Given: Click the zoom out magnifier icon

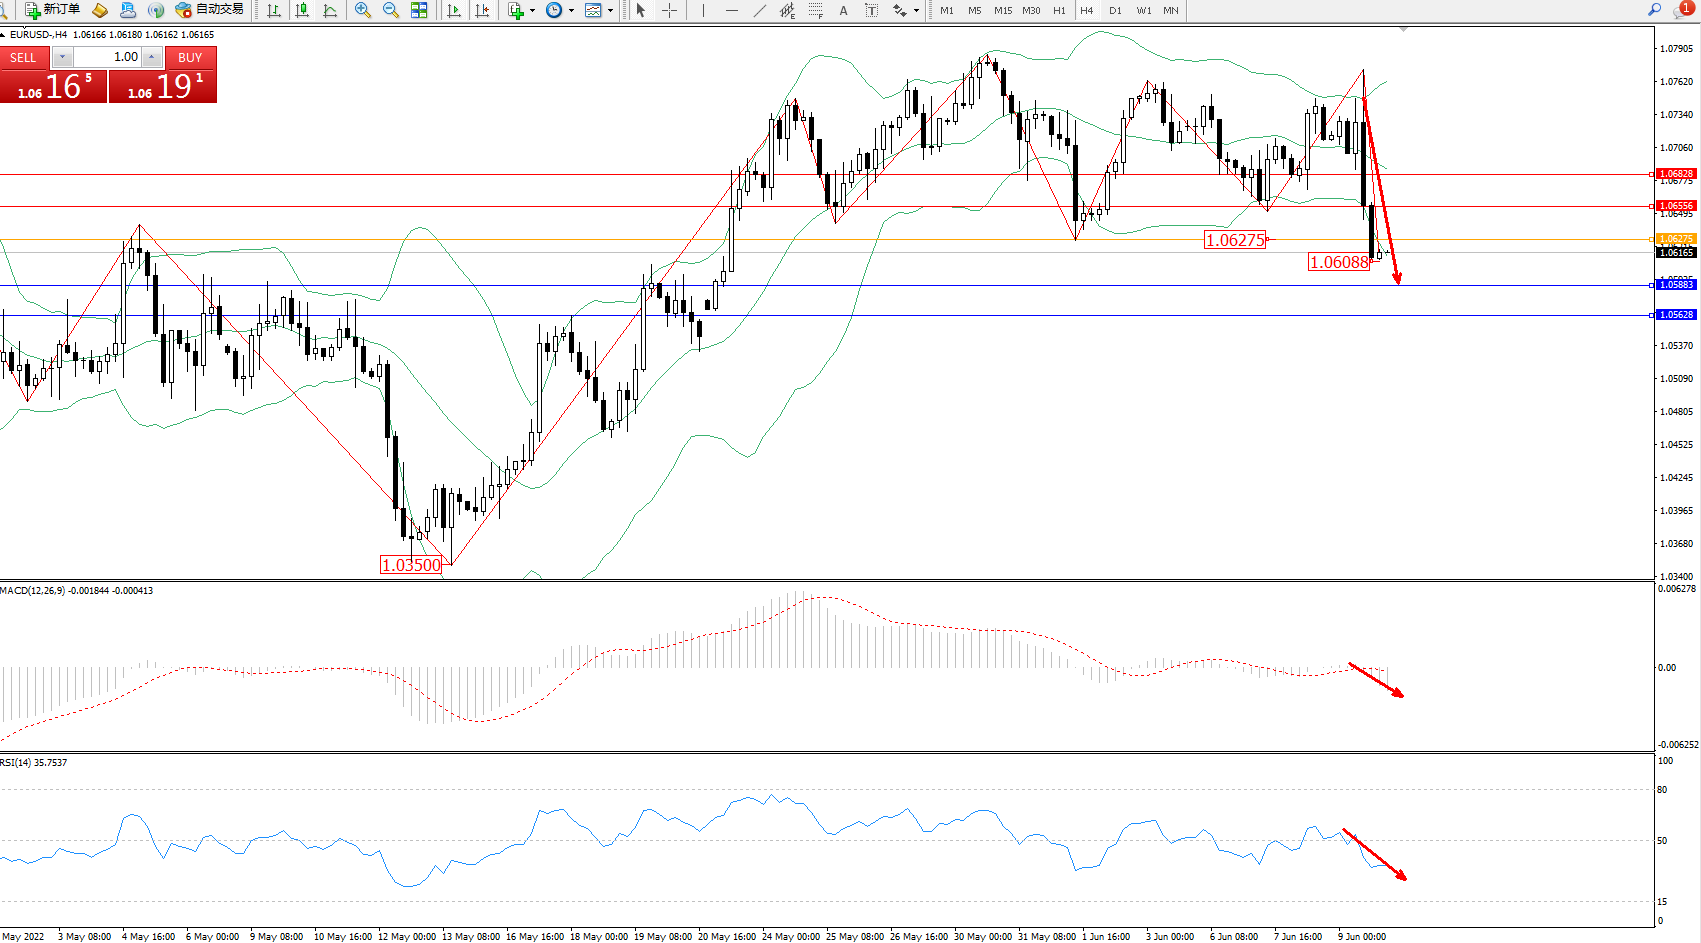Looking at the screenshot, I should coord(390,10).
